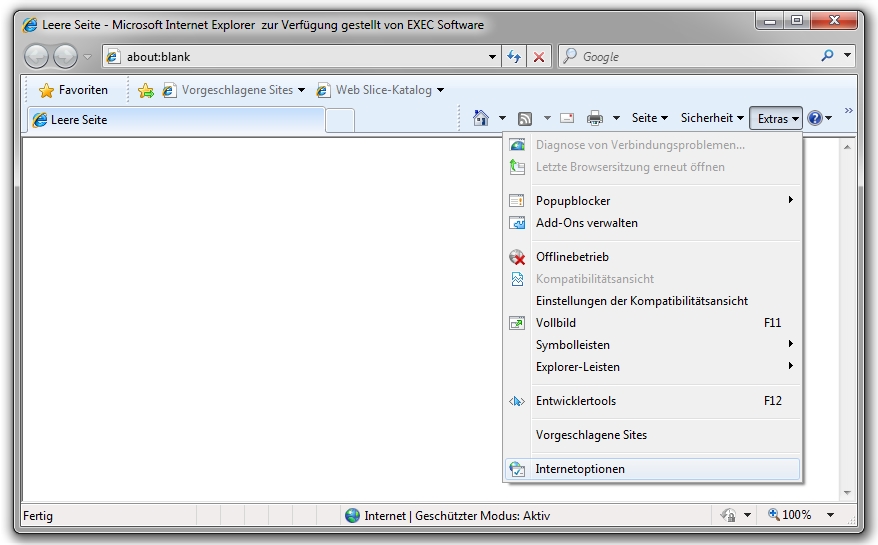The width and height of the screenshot is (878, 545).
Task: Click the Add to favorites bar icon
Action: (146, 90)
